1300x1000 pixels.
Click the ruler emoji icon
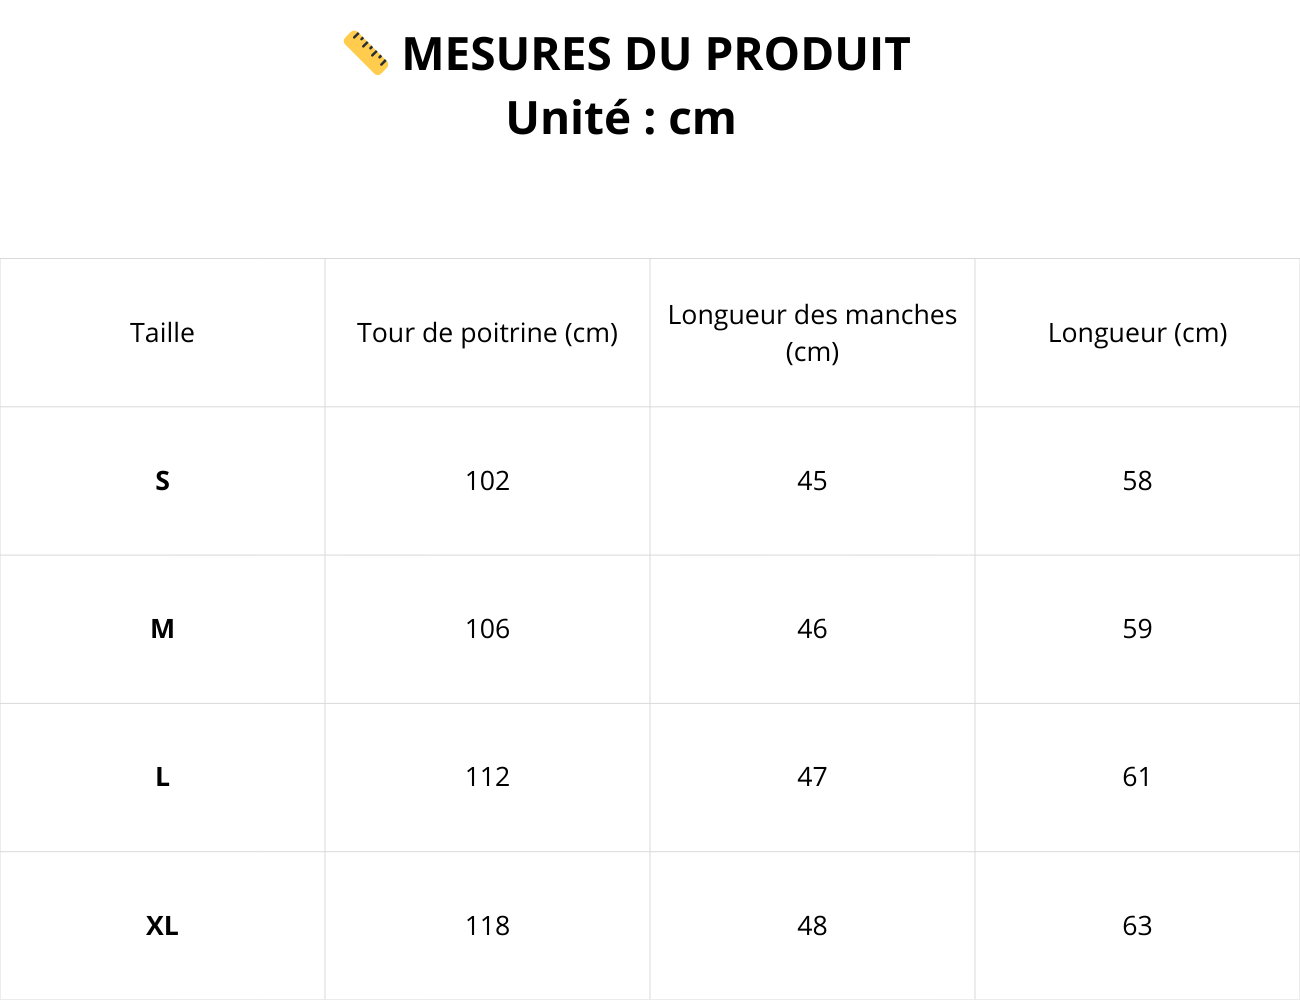[x=365, y=53]
